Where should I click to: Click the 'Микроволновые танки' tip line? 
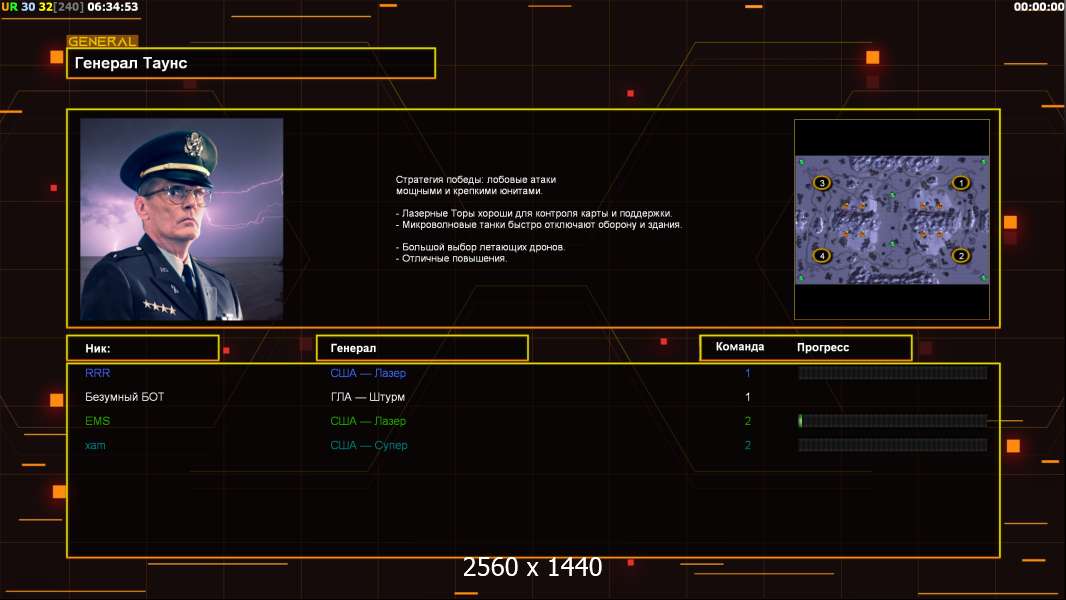[538, 225]
